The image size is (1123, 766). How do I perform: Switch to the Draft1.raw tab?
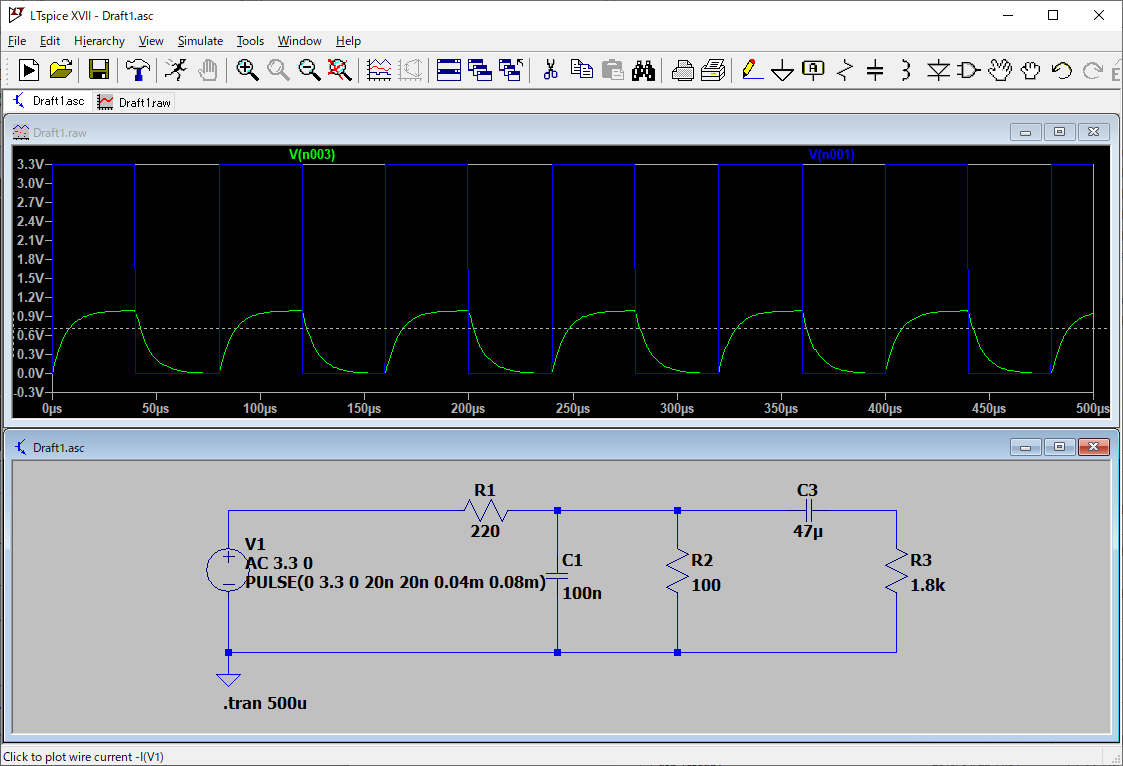(135, 102)
